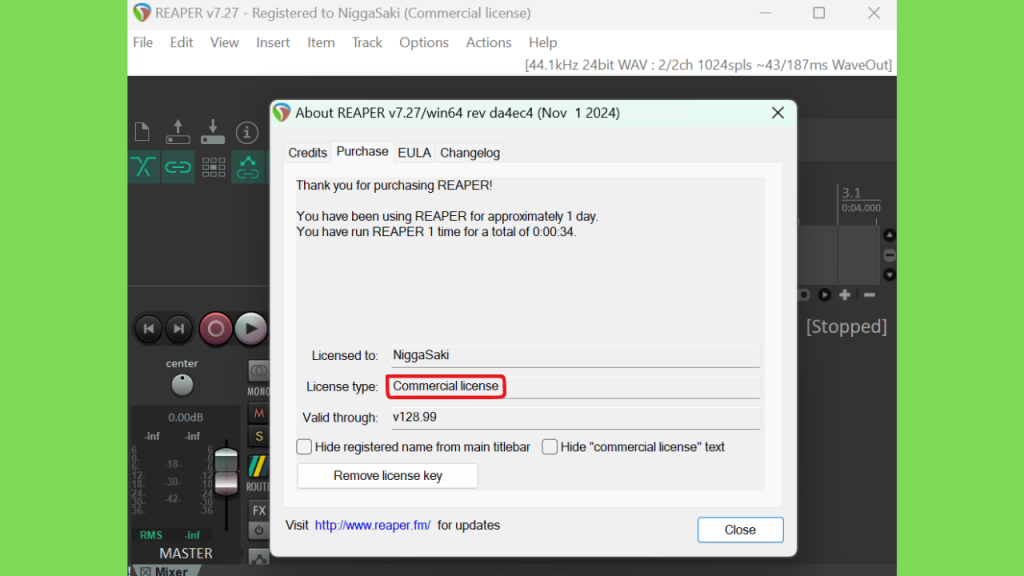Click the 0.00dB master volume readout
The image size is (1024, 576).
coord(185,417)
